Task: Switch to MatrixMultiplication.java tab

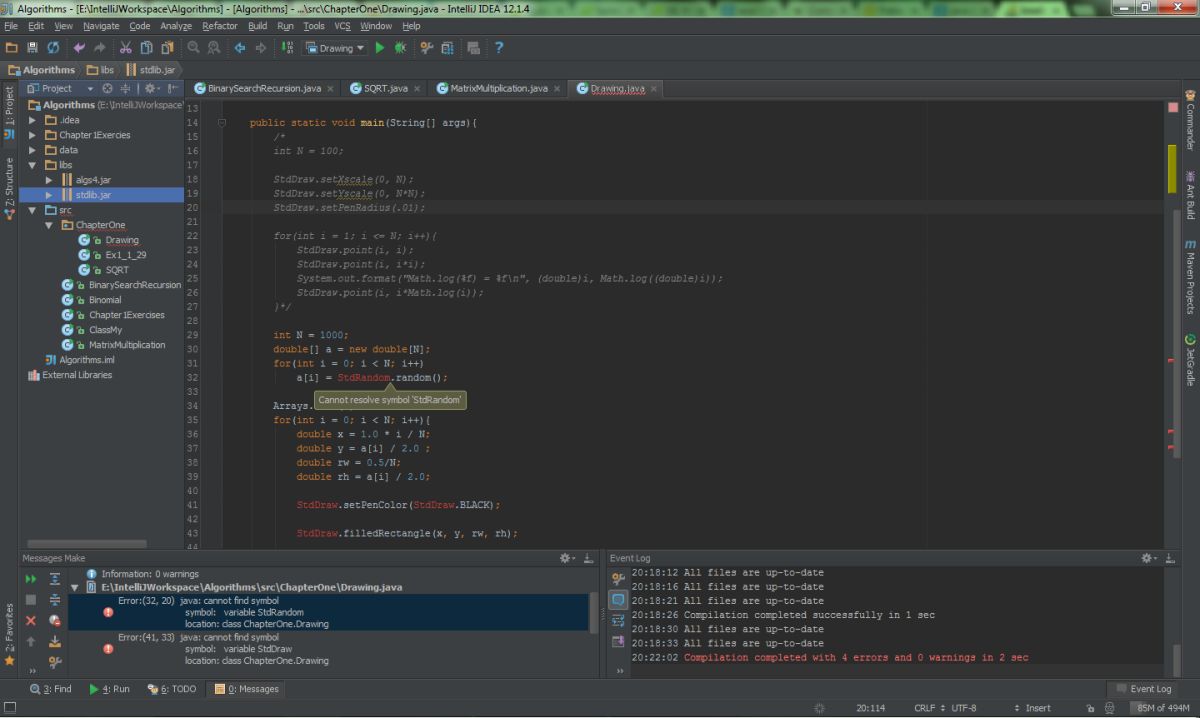Action: pyautogui.click(x=498, y=88)
